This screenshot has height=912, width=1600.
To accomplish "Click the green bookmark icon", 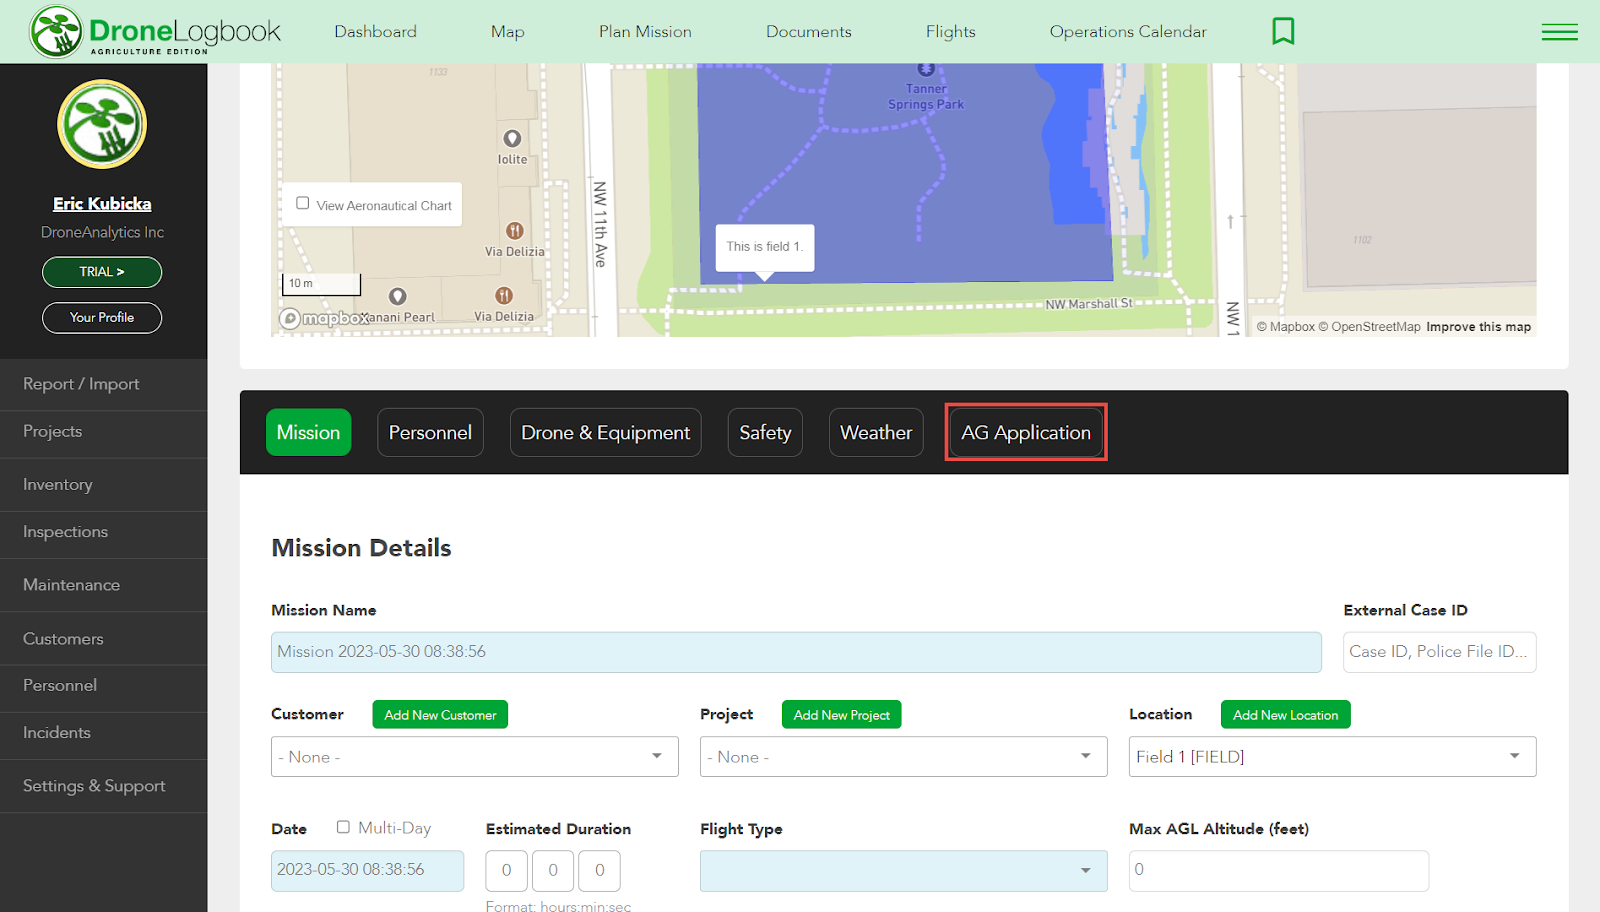I will (1283, 31).
